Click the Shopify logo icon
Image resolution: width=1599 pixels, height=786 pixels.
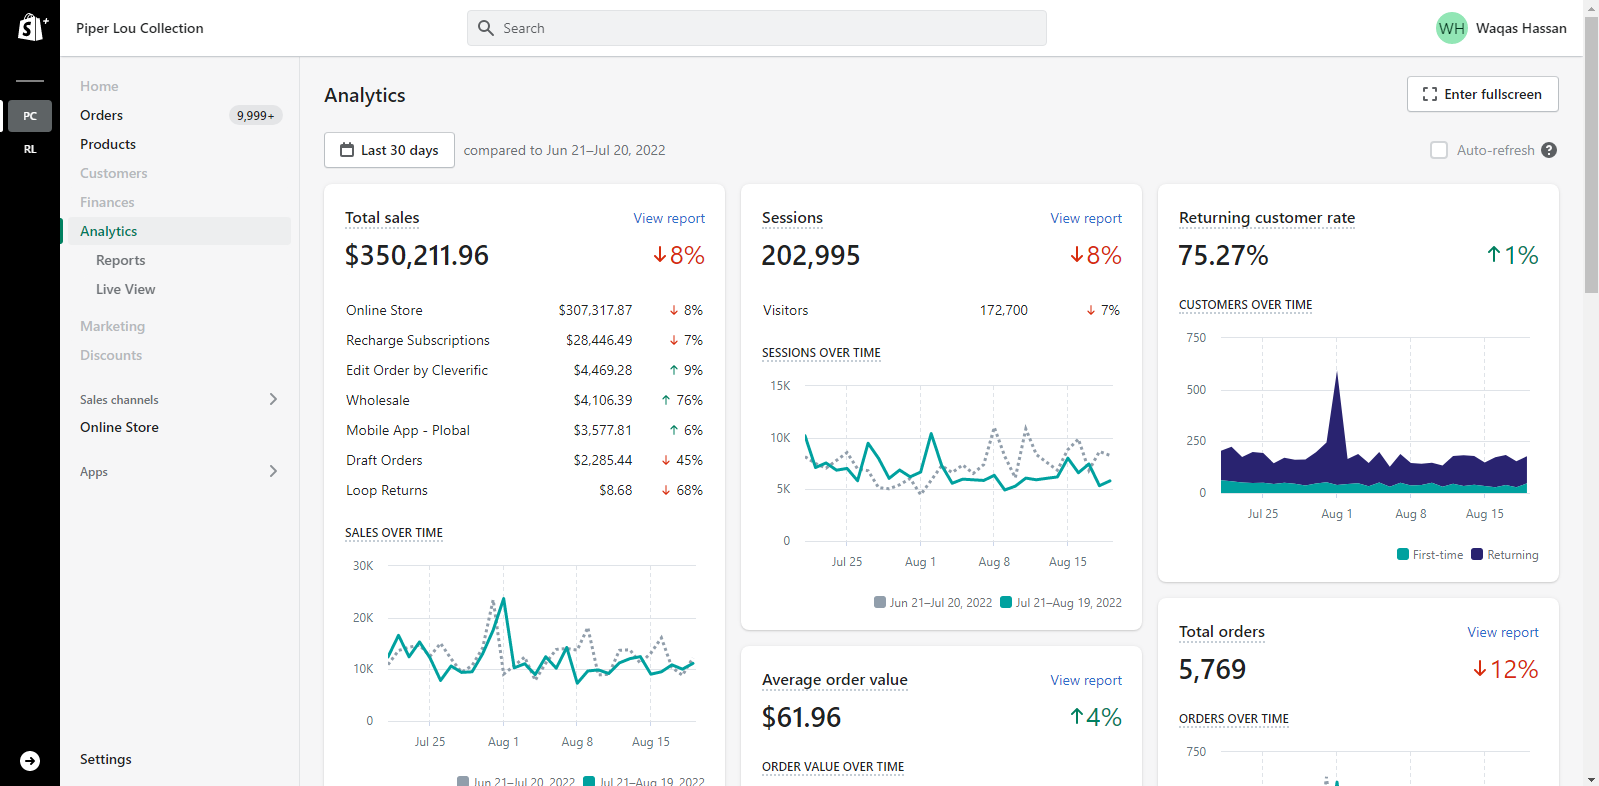point(32,27)
